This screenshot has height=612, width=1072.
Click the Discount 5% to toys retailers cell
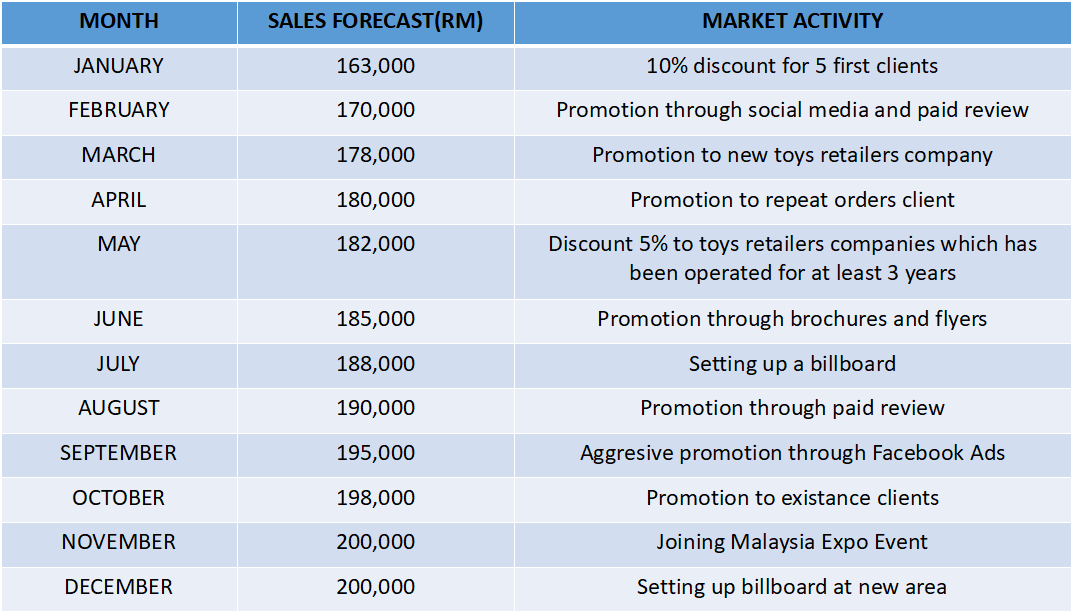click(792, 258)
